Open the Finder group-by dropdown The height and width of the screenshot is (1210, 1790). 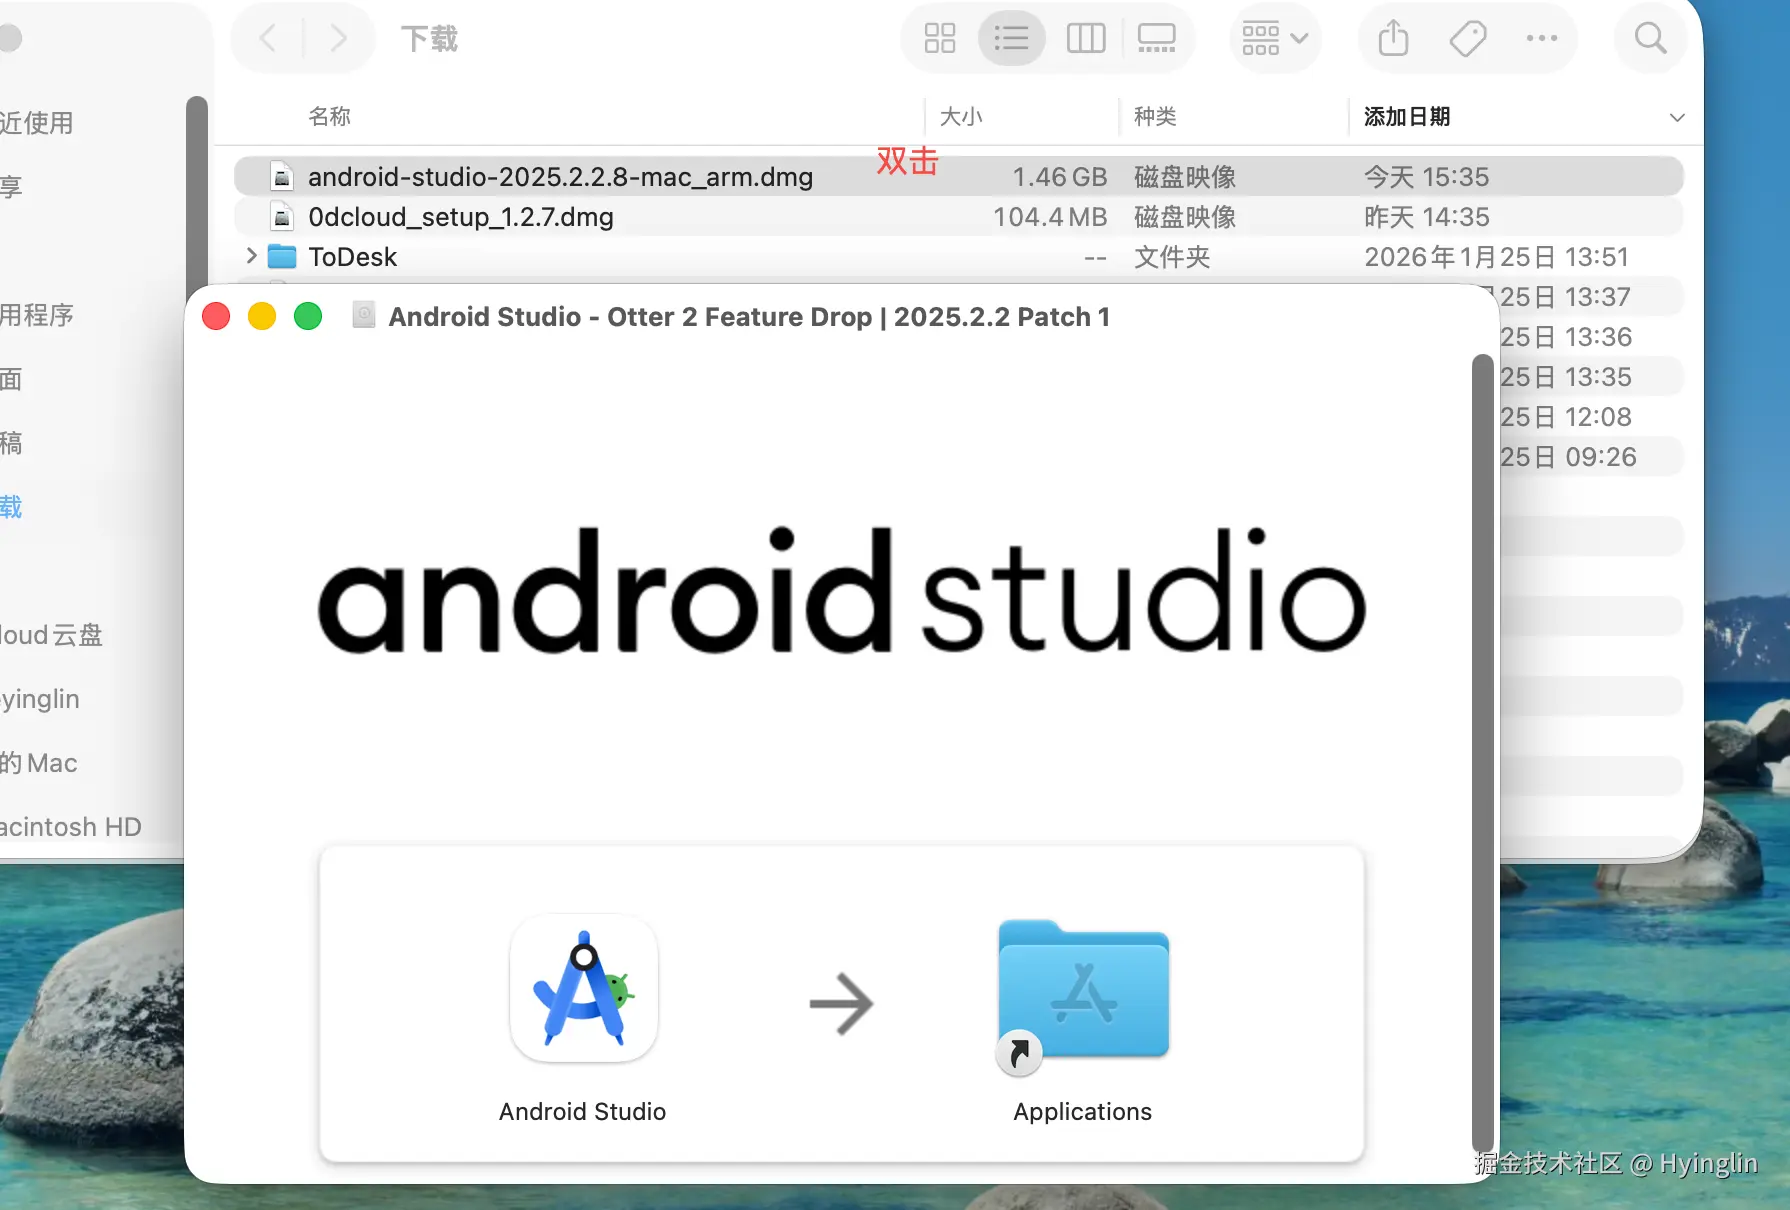click(x=1275, y=39)
